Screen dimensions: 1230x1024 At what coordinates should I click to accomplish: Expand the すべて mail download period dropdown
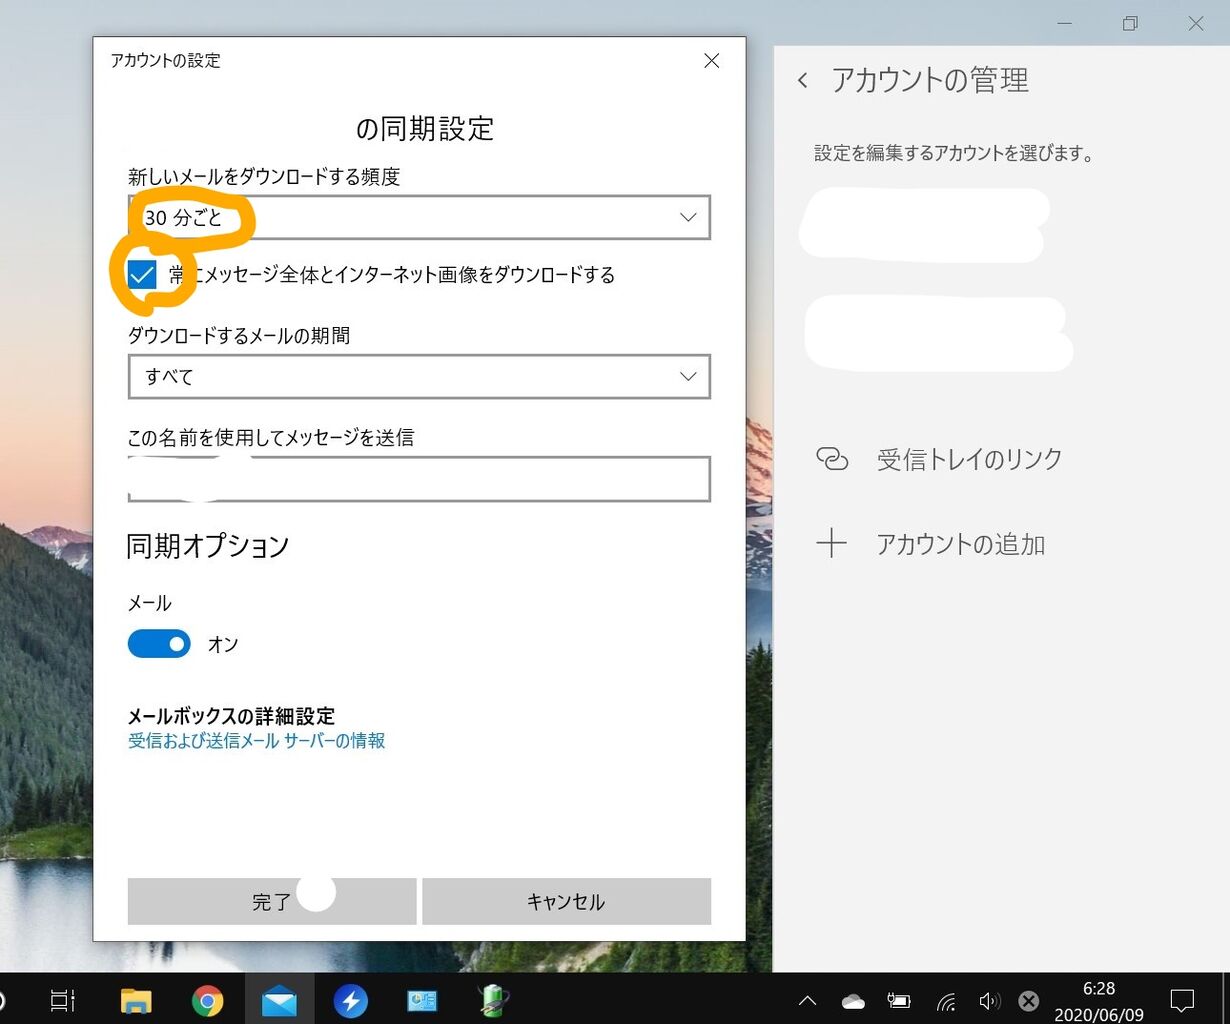(418, 377)
